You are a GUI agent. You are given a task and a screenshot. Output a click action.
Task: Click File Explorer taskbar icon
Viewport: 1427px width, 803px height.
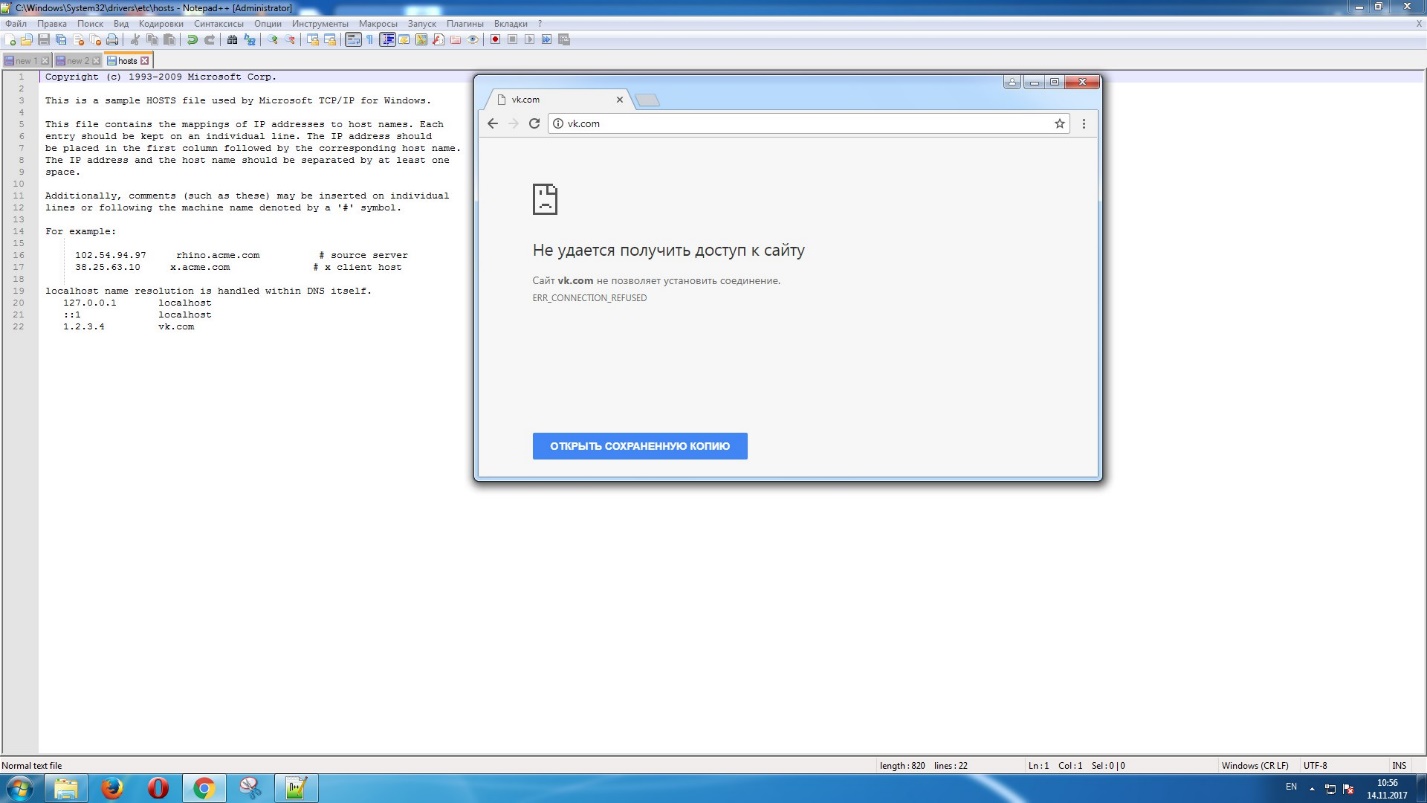pos(66,788)
